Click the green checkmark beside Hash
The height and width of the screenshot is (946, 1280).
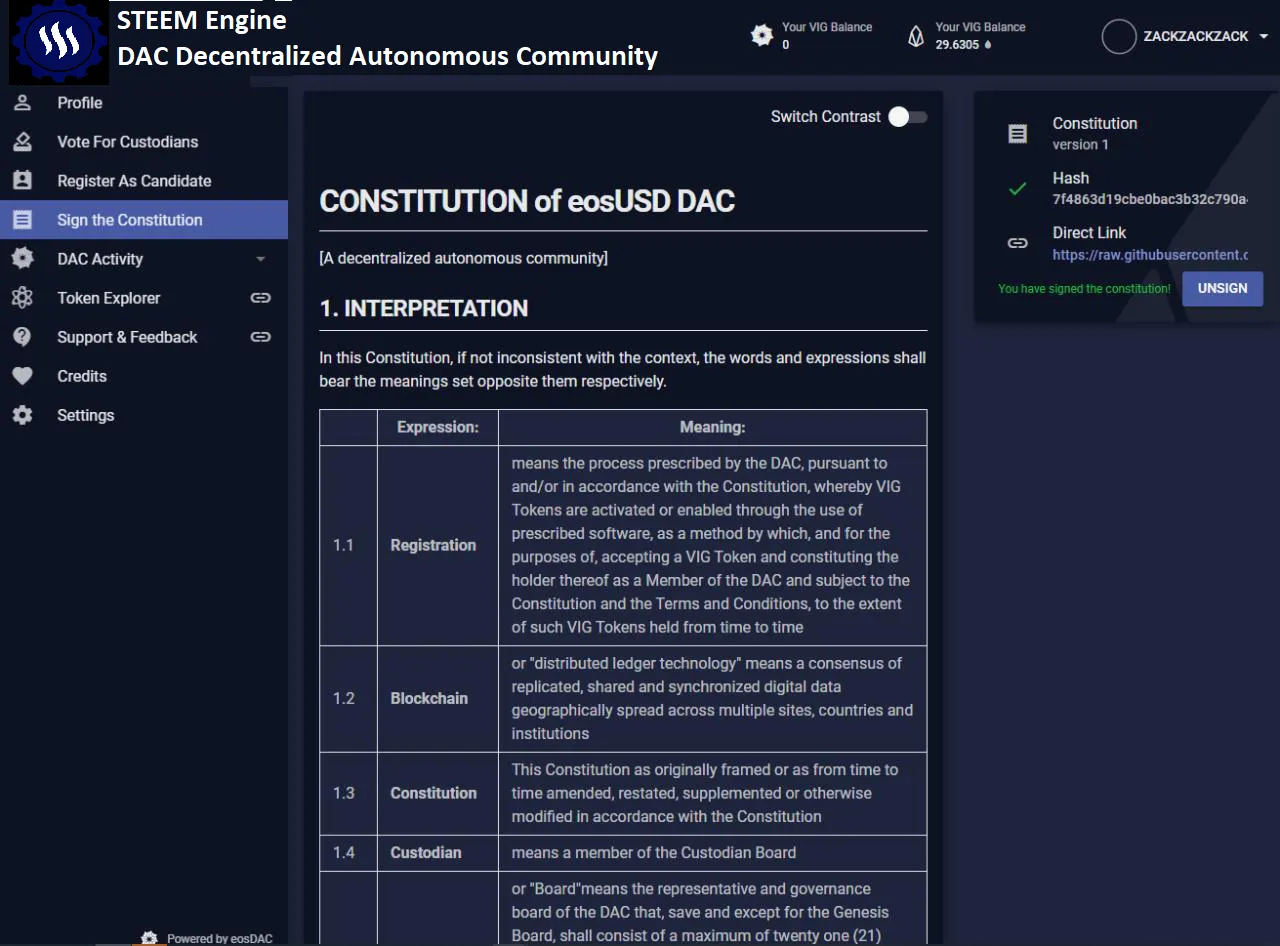[1017, 188]
